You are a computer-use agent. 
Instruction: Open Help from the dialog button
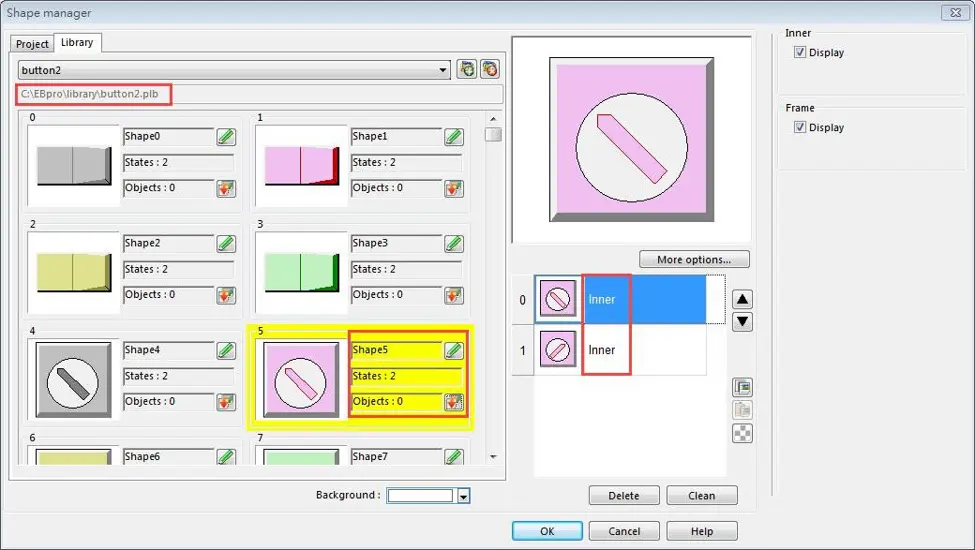click(x=701, y=531)
